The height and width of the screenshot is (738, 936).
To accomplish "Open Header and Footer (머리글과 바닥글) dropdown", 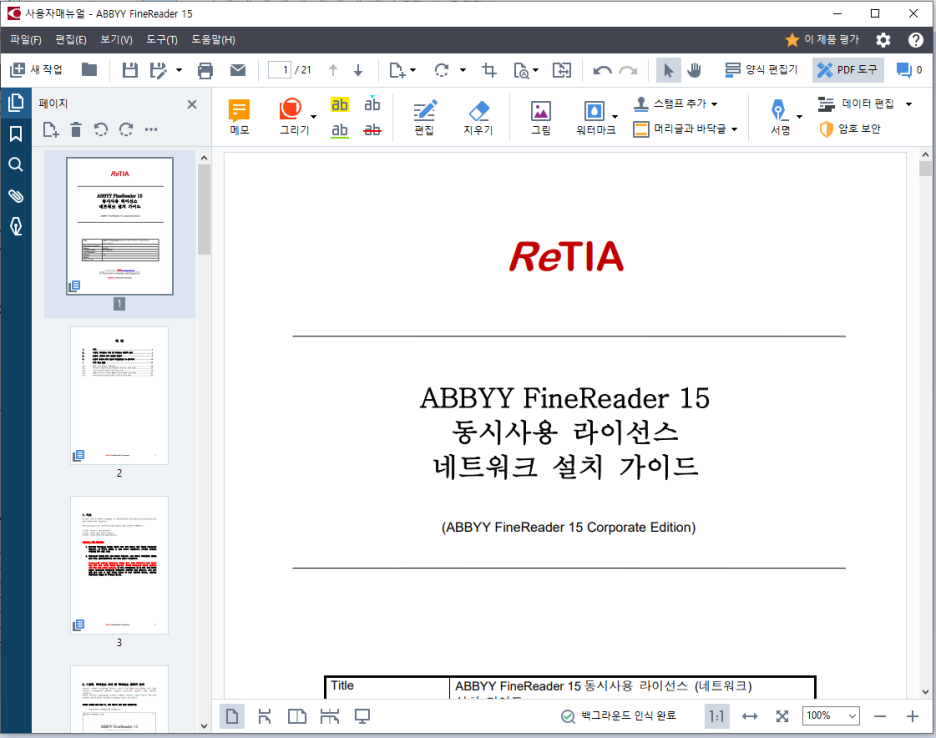I will coord(685,129).
